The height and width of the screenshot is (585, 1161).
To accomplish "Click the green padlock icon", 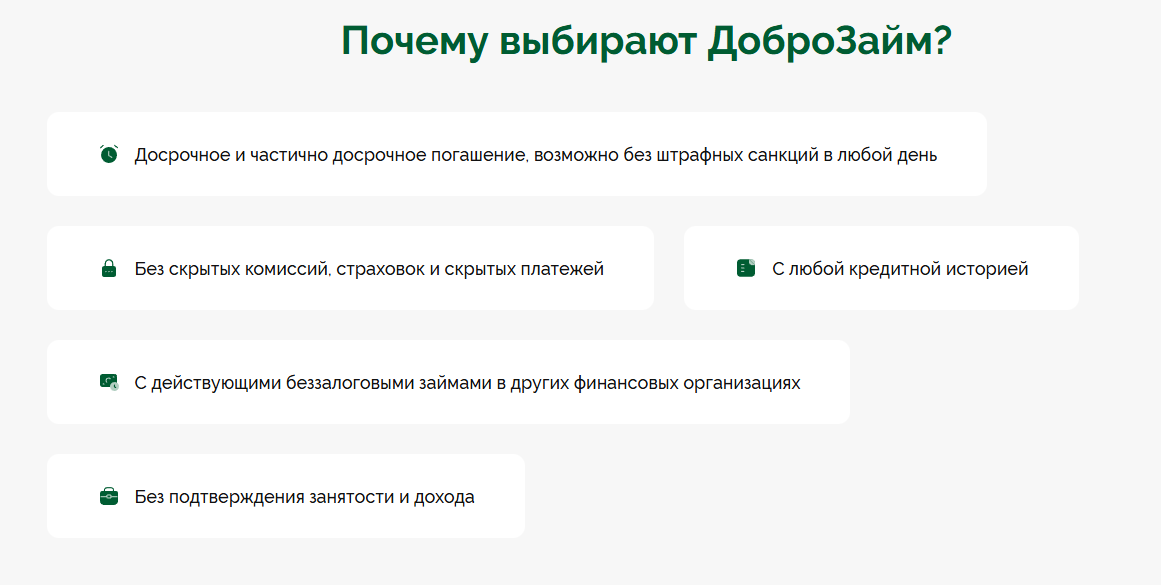I will (109, 268).
